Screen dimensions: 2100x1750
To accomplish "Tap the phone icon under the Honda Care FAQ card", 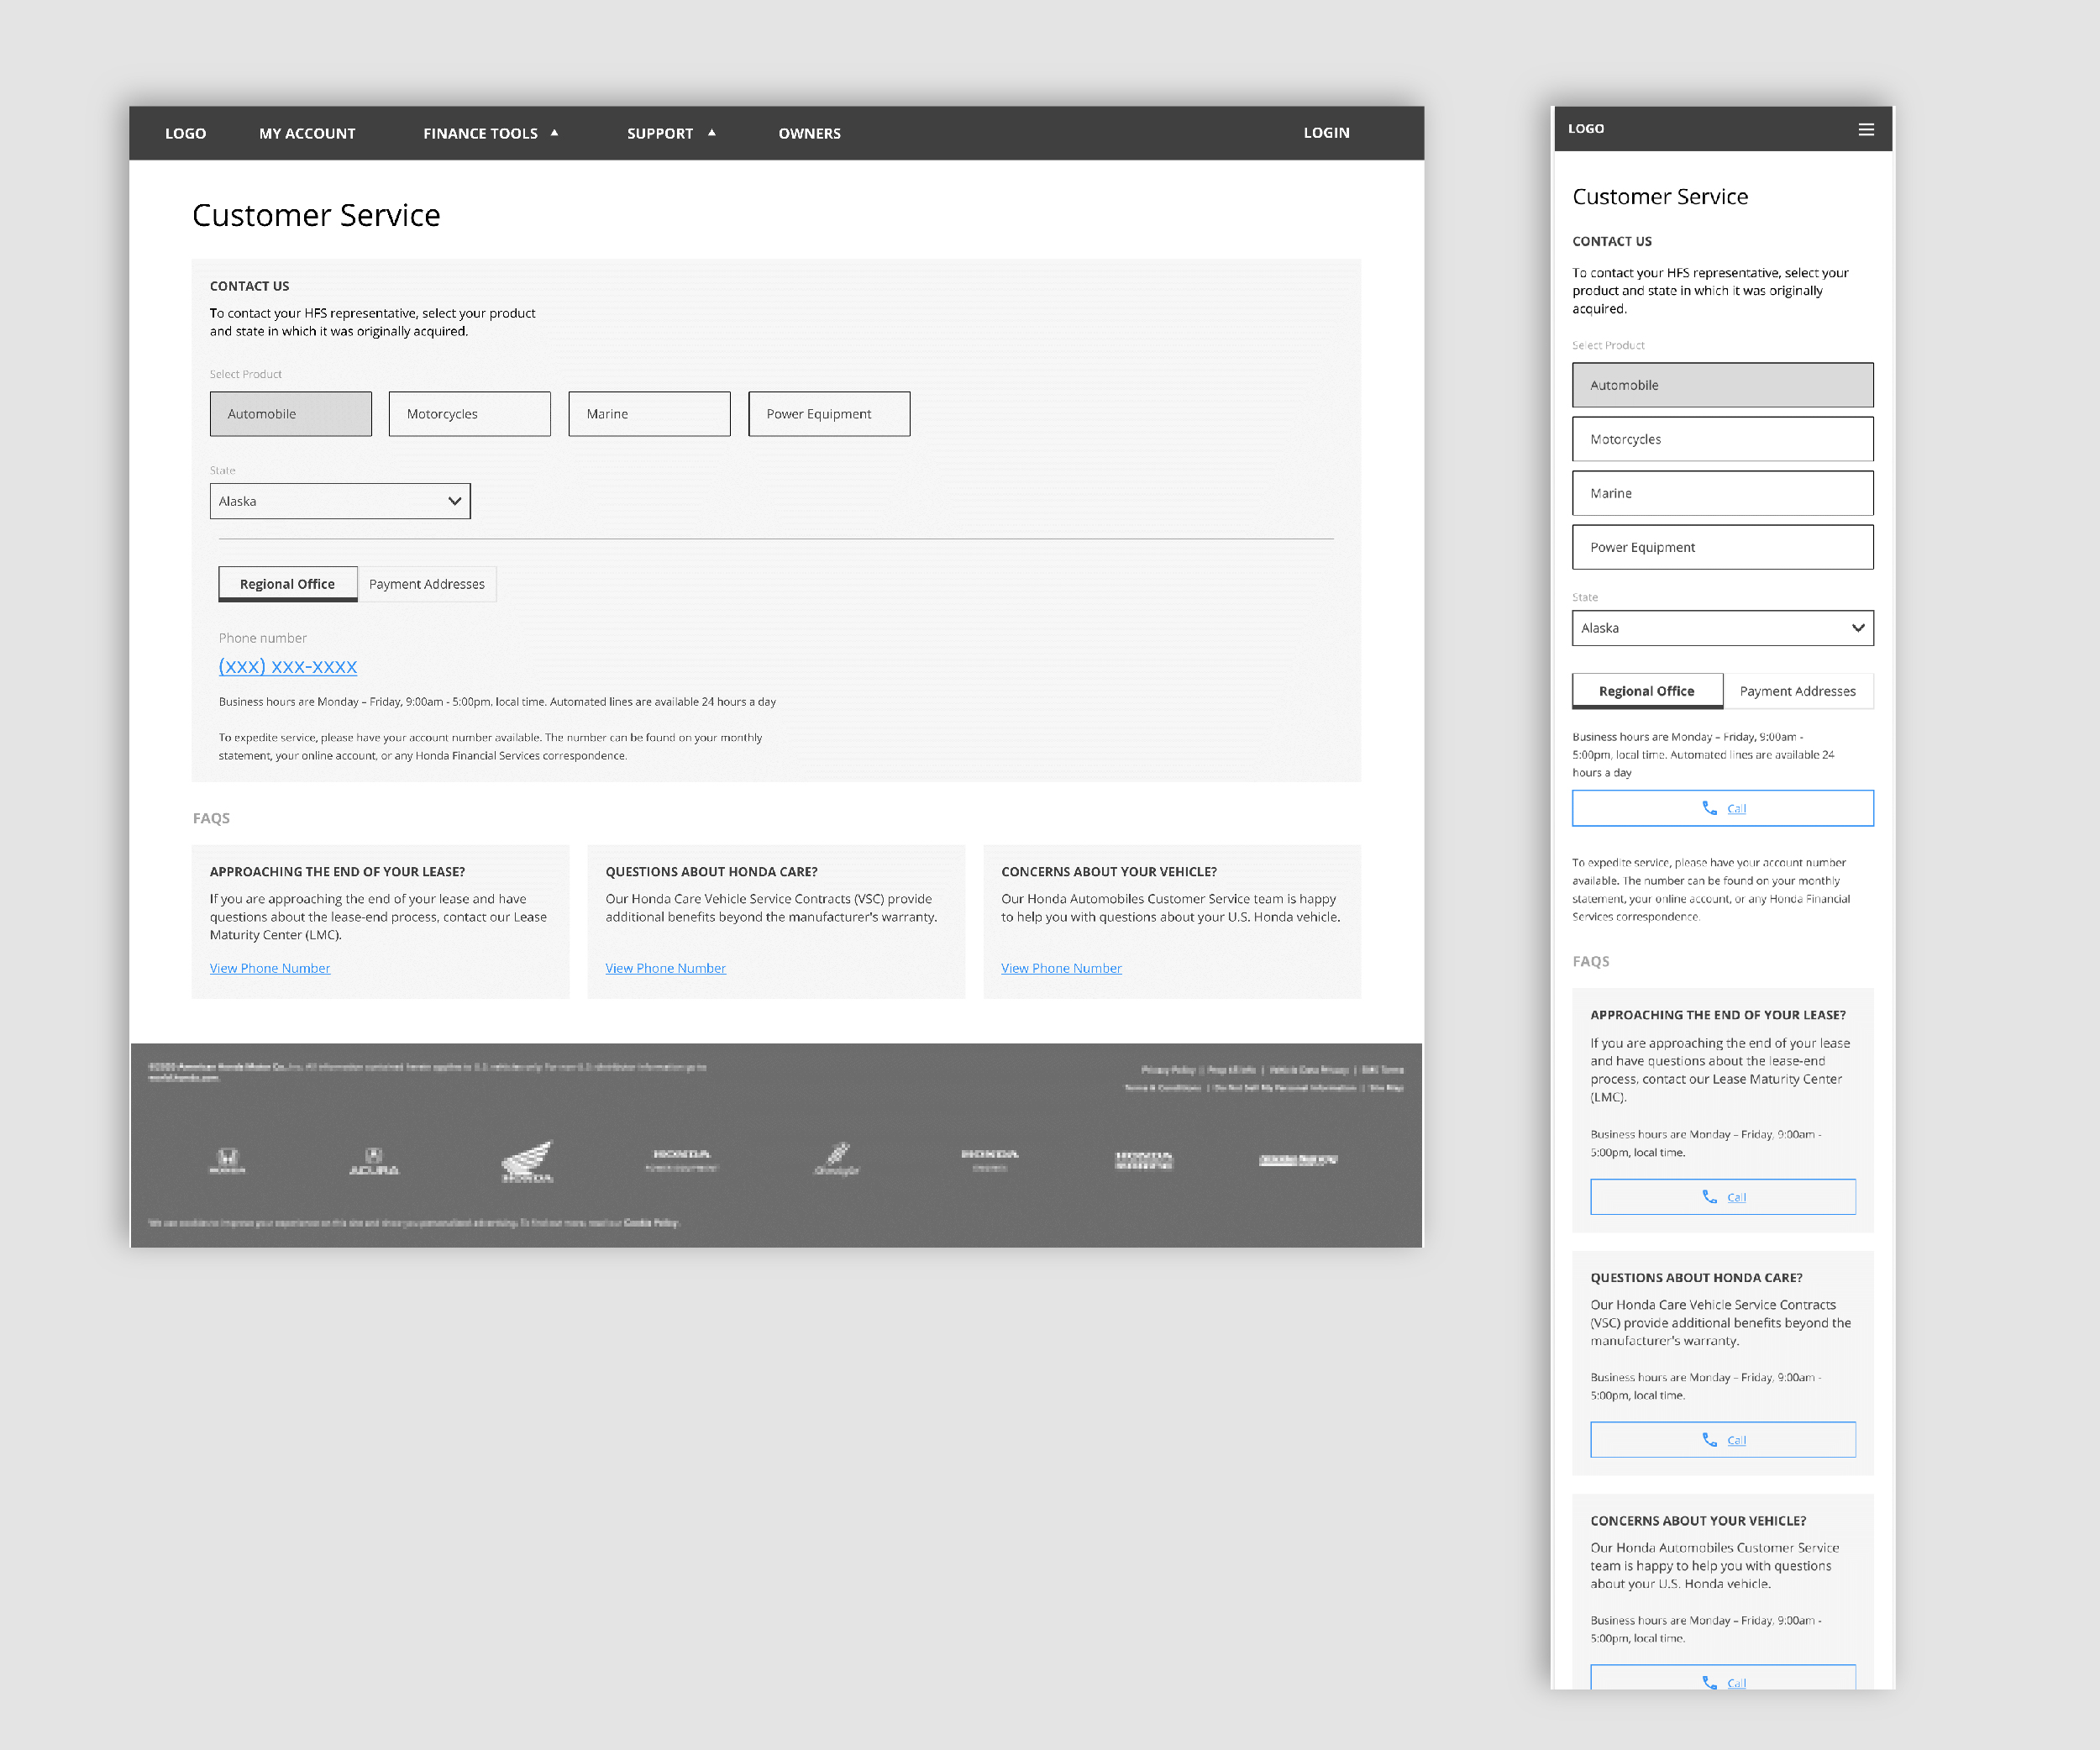I will click(x=1710, y=1440).
